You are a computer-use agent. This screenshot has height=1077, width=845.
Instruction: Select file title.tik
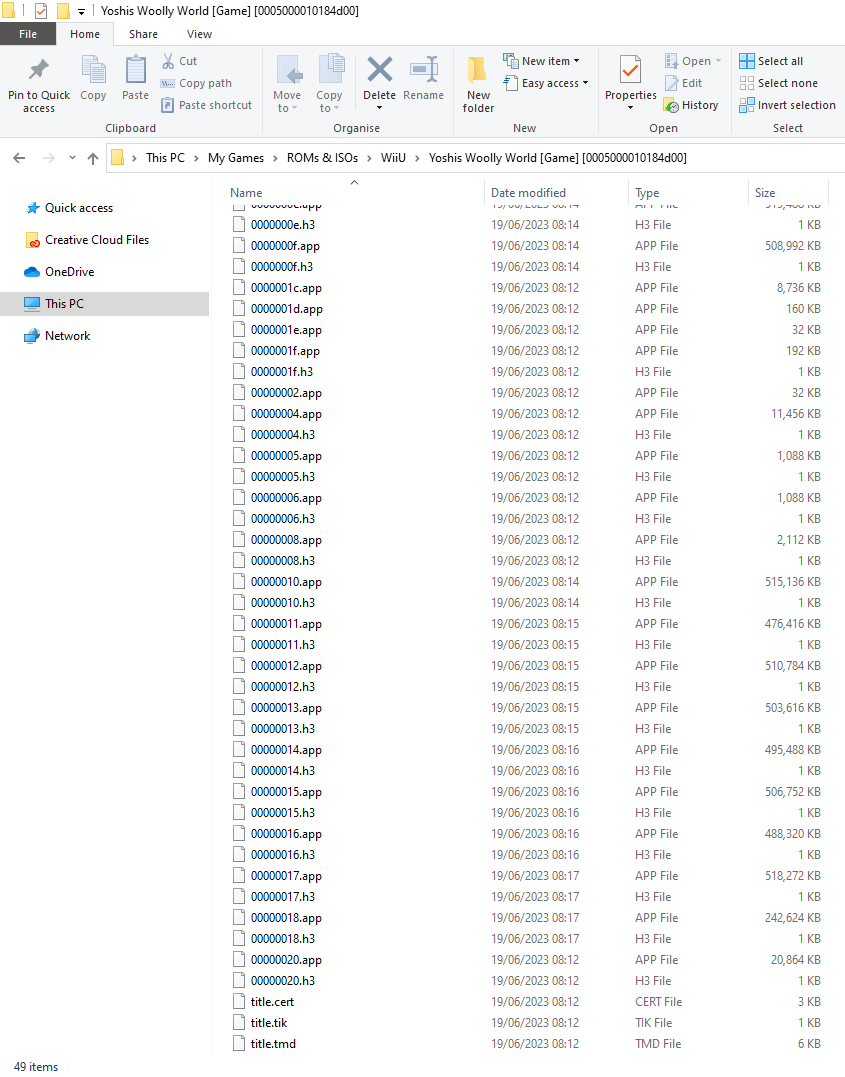269,1023
